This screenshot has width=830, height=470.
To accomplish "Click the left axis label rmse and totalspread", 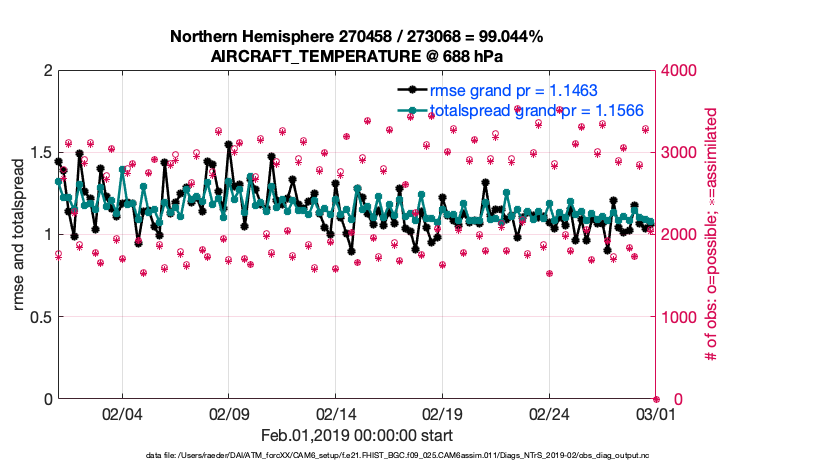I will [20, 235].
